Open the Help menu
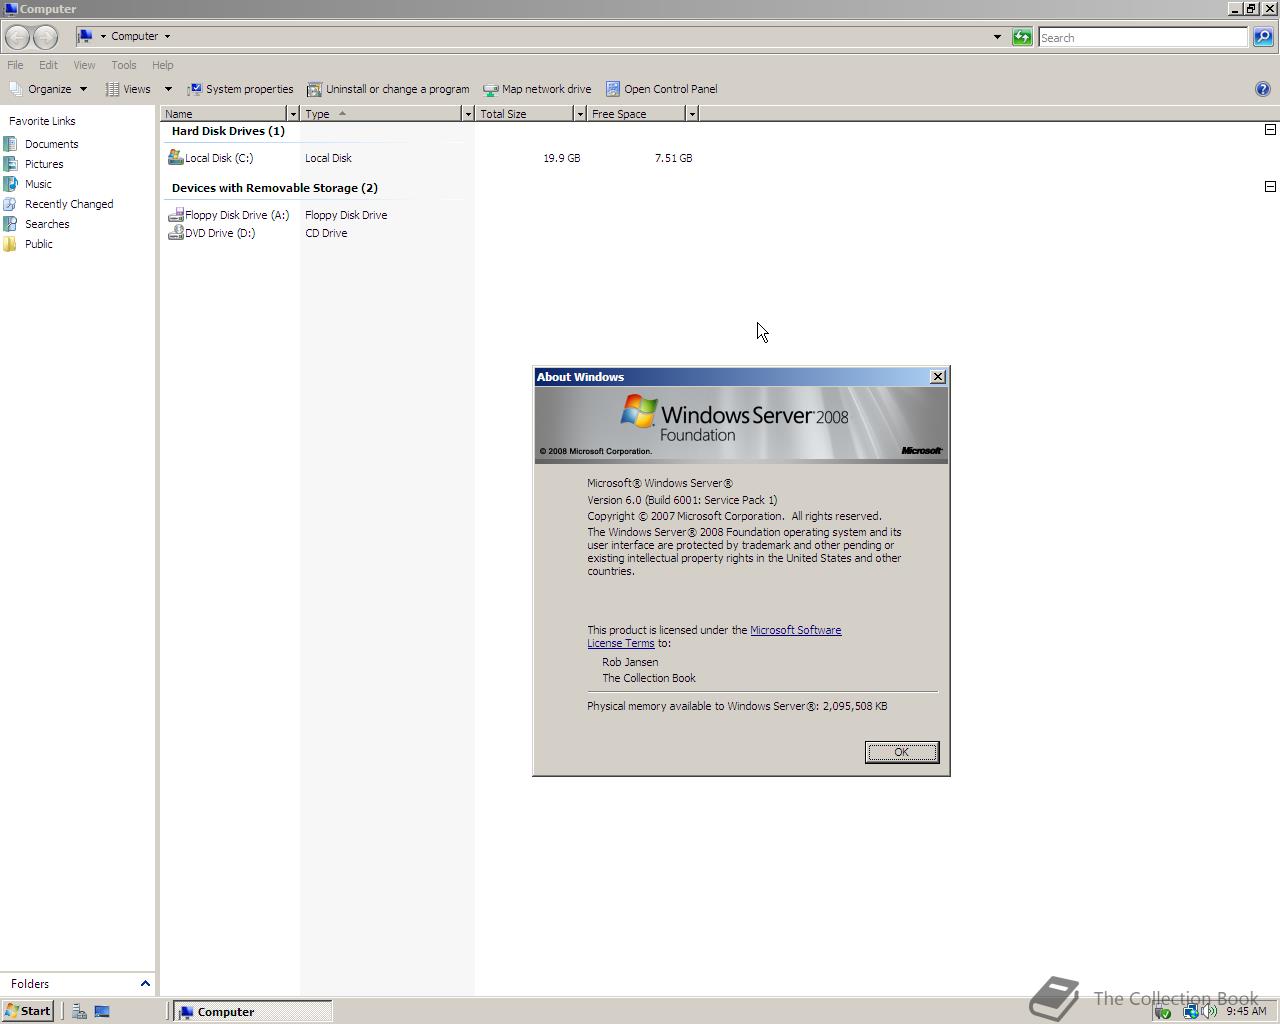This screenshot has height=1024, width=1280. point(162,65)
